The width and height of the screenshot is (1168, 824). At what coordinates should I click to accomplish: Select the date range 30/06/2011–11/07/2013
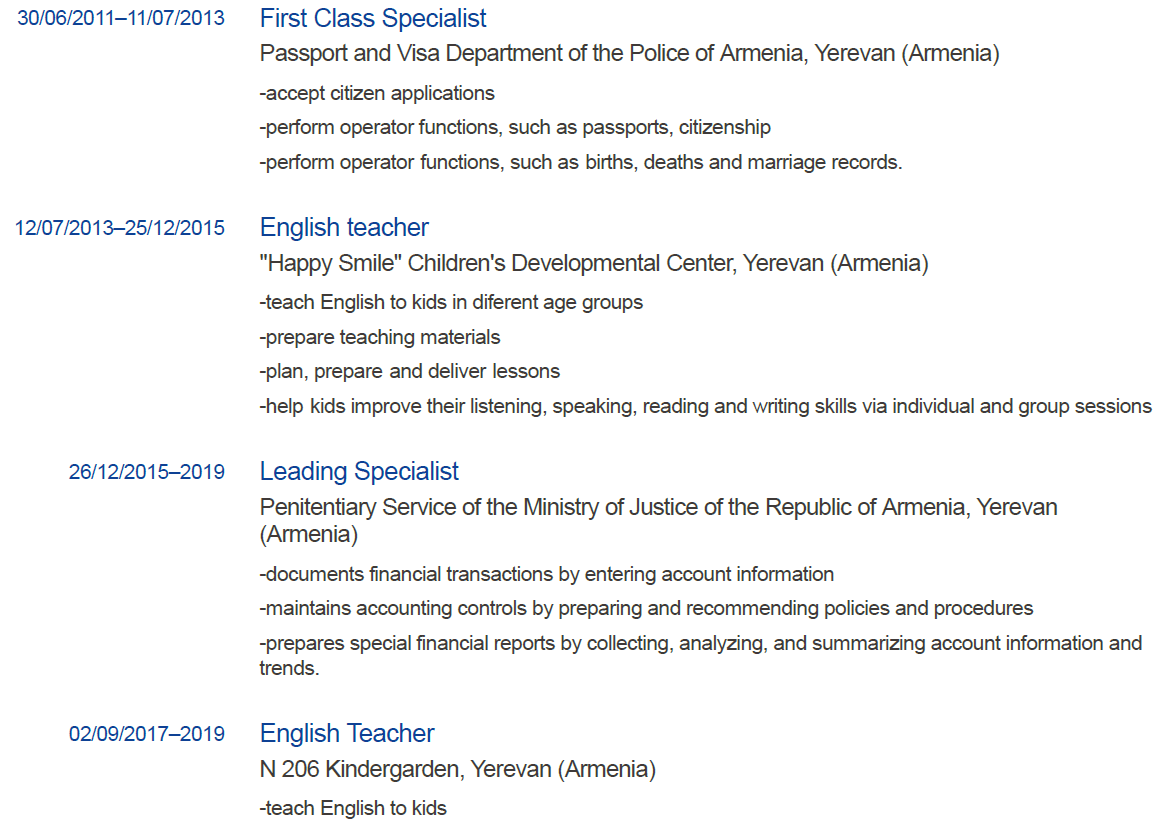pos(121,19)
